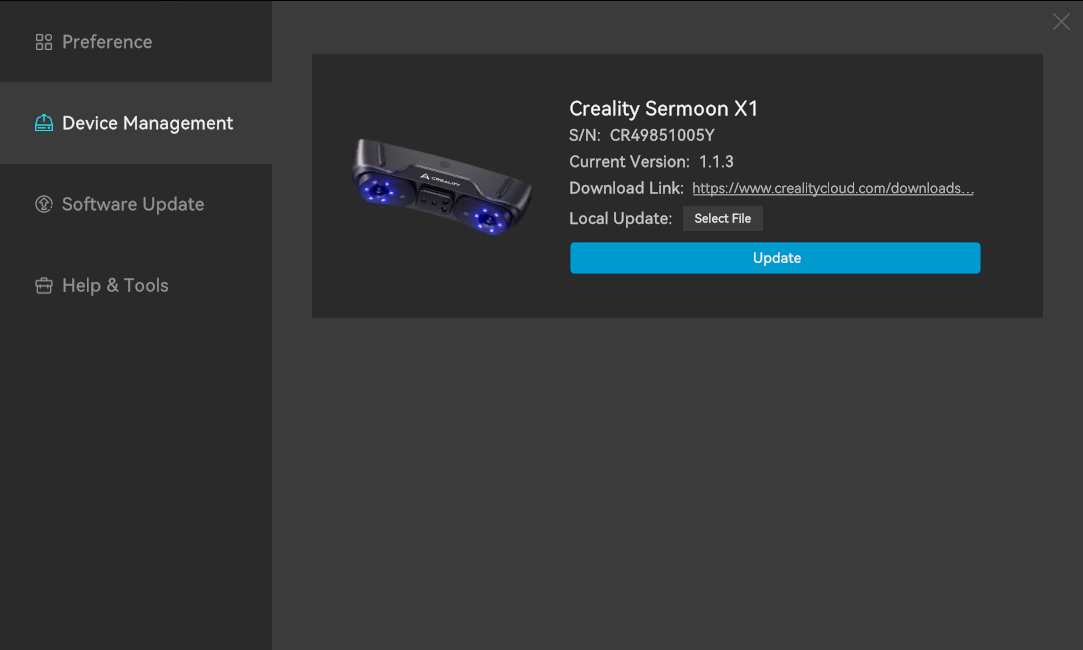This screenshot has height=650, width=1083.
Task: Close the settings window
Action: [x=1061, y=22]
